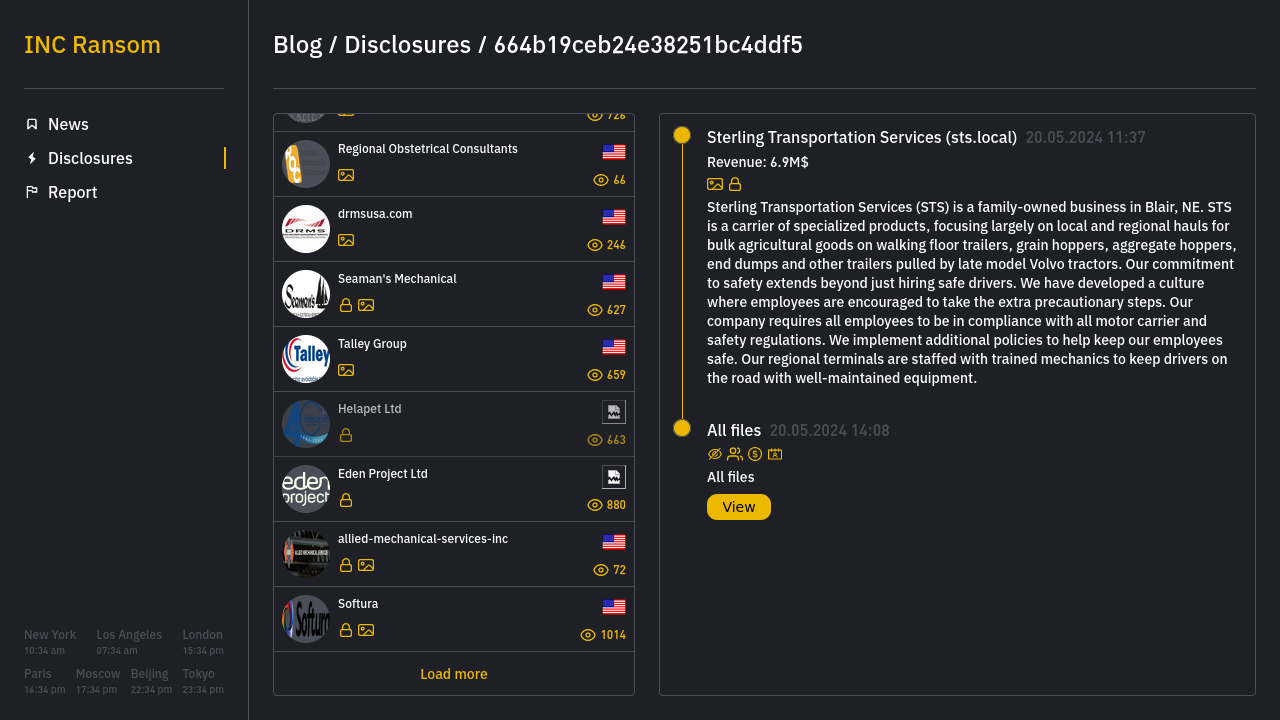Image resolution: width=1280 pixels, height=720 pixels.
Task: Click the Talley Group logo thumbnail
Action: (306, 359)
